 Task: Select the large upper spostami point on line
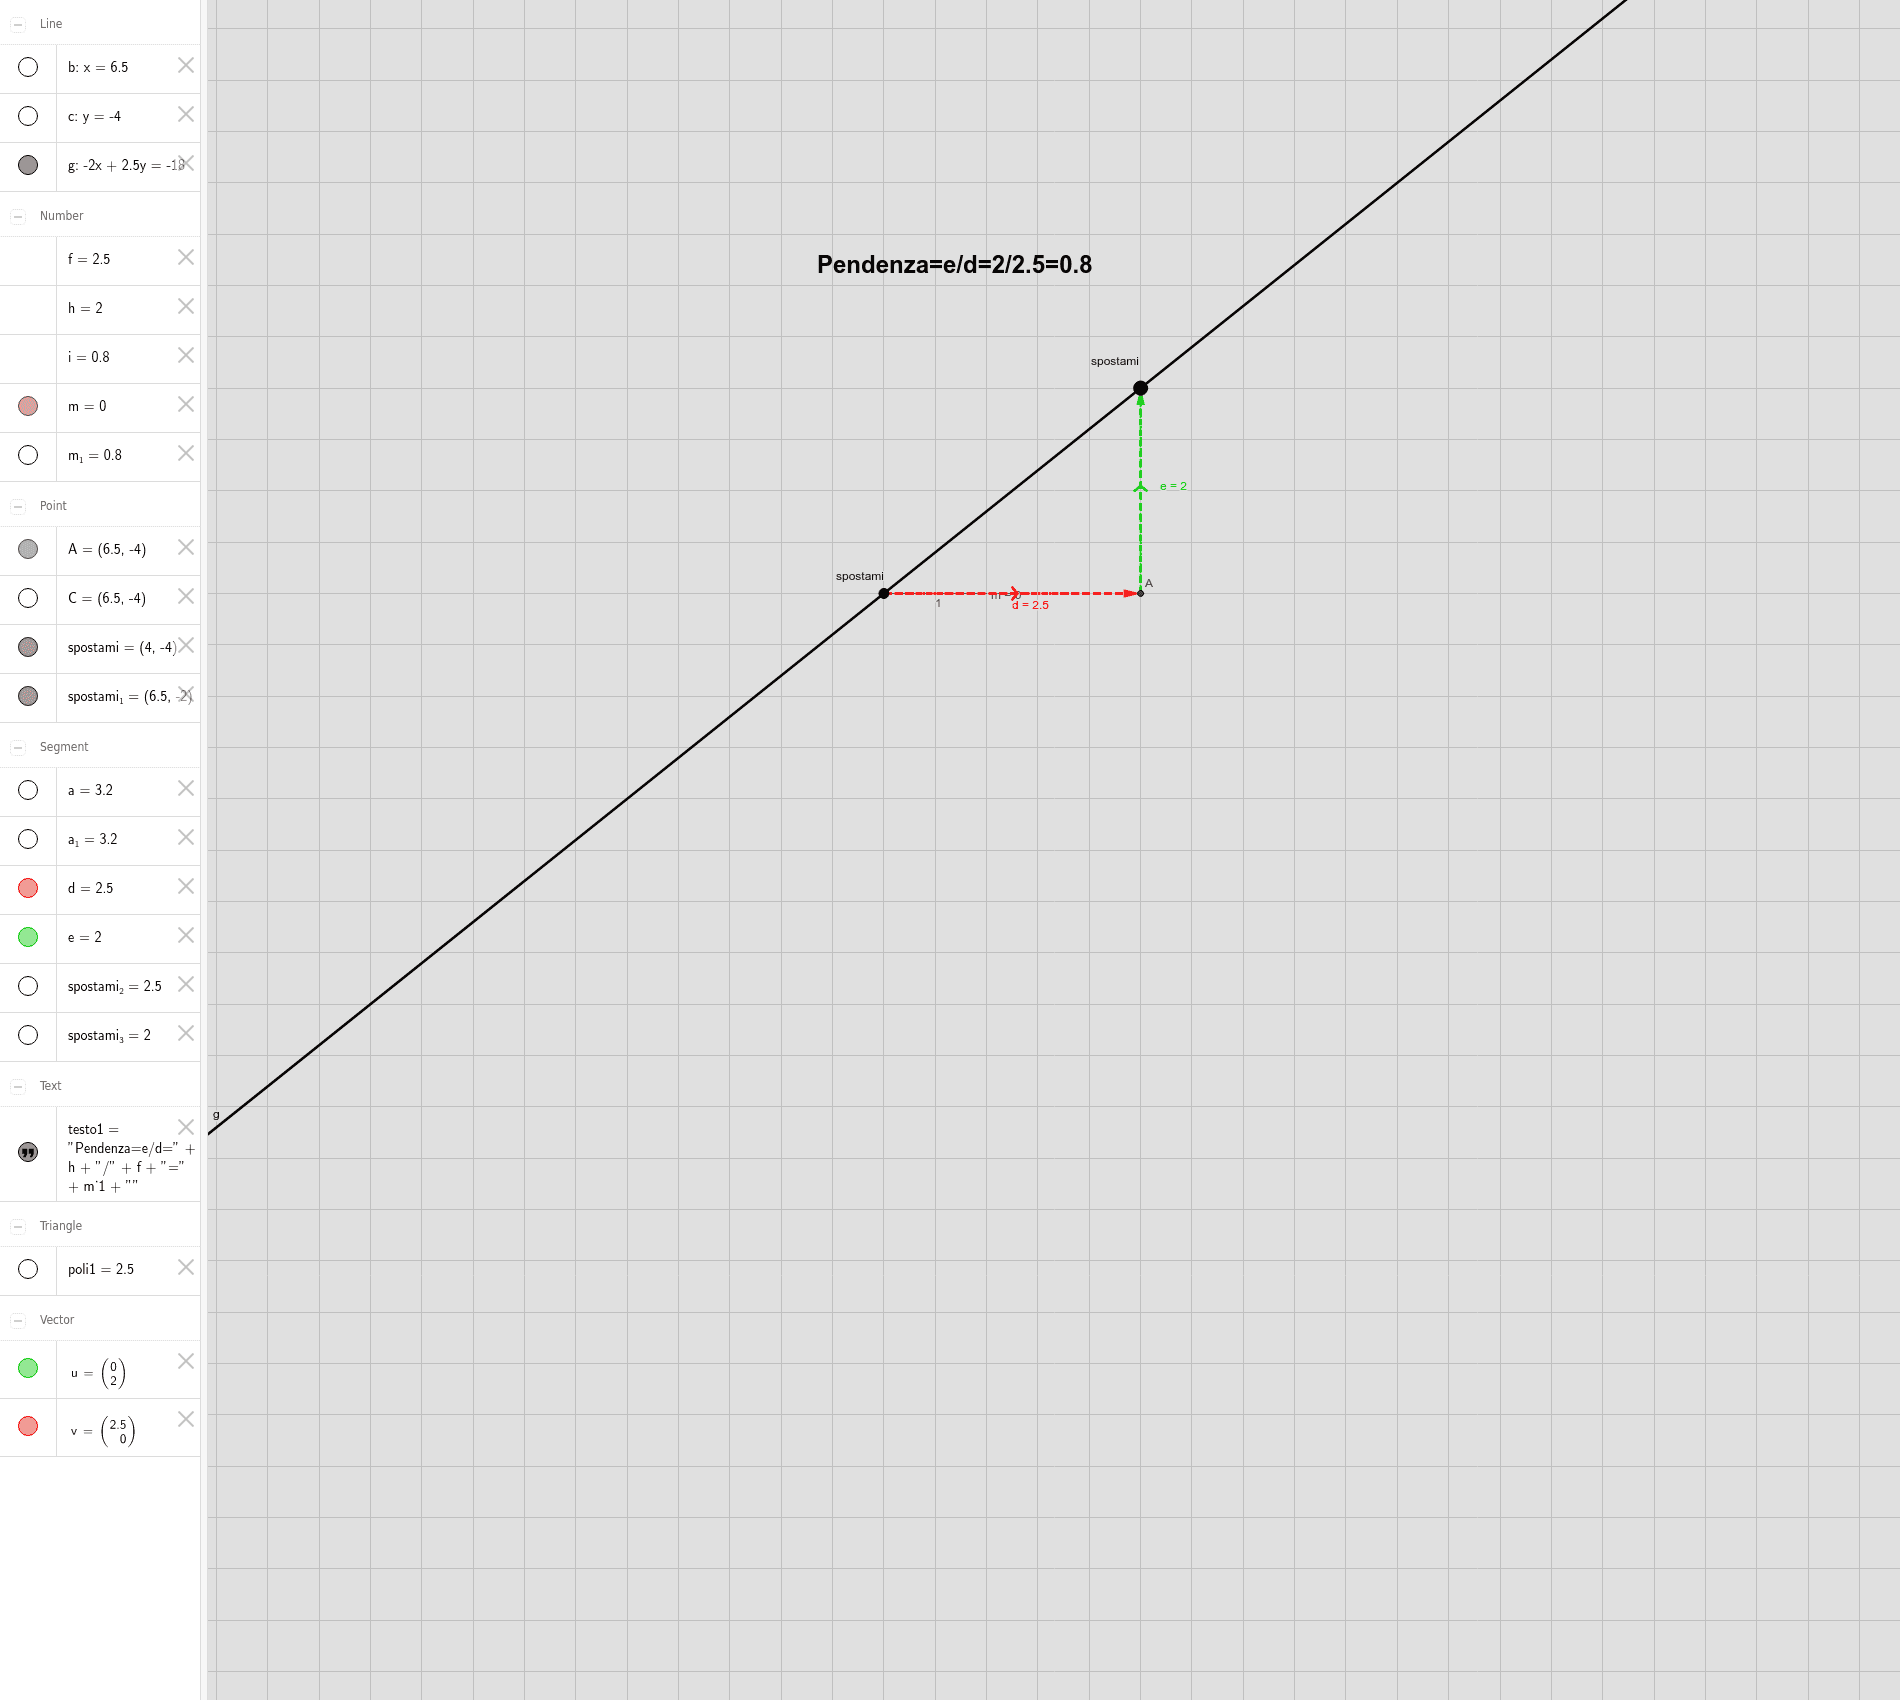1140,388
